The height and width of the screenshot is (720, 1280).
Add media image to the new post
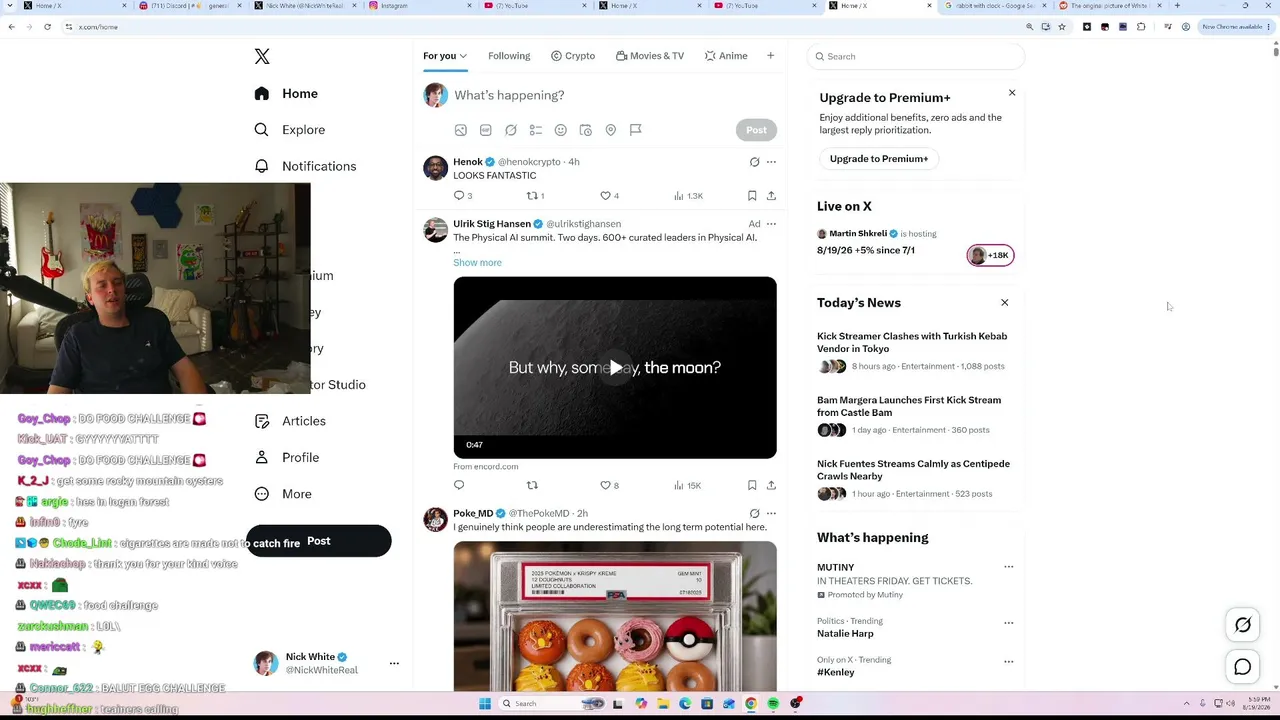460,130
